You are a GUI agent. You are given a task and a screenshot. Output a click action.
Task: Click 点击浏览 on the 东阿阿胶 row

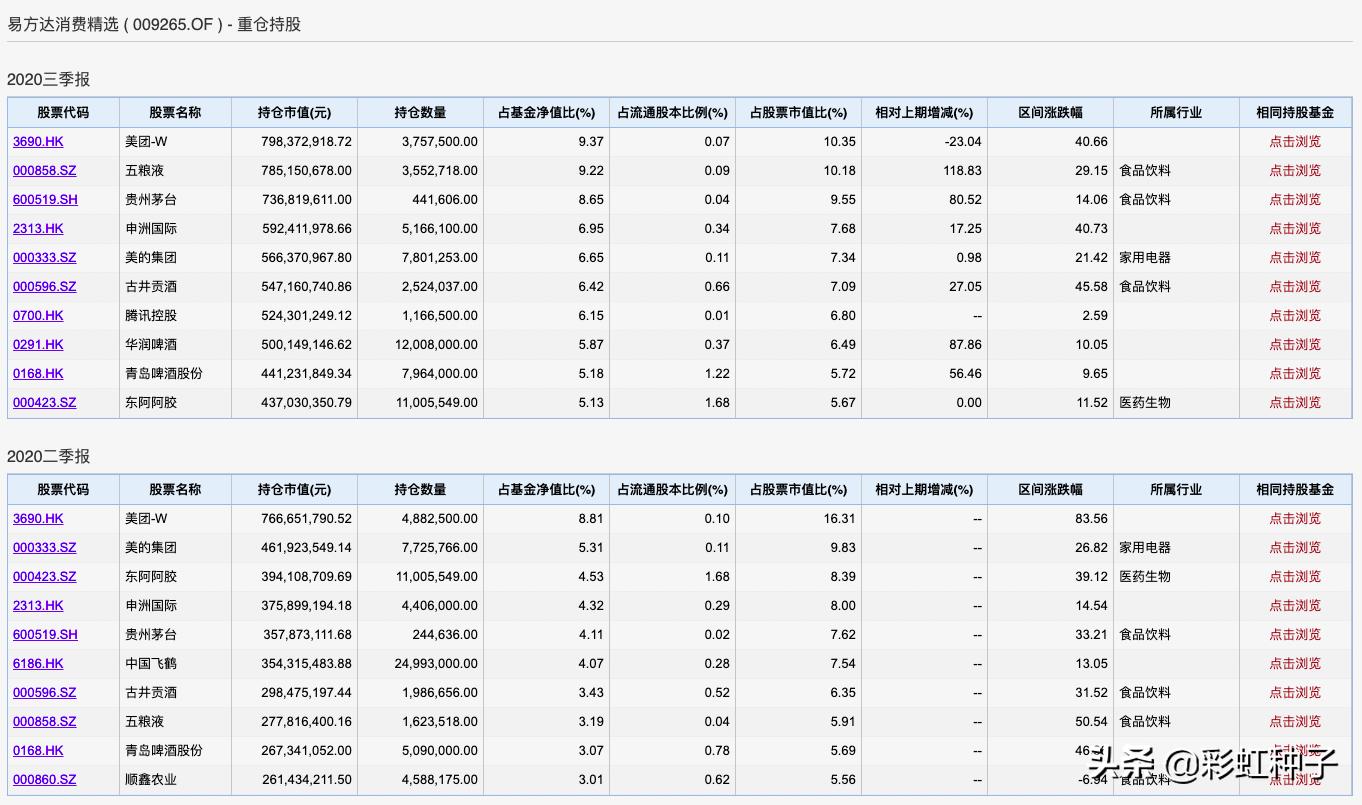pos(1296,402)
